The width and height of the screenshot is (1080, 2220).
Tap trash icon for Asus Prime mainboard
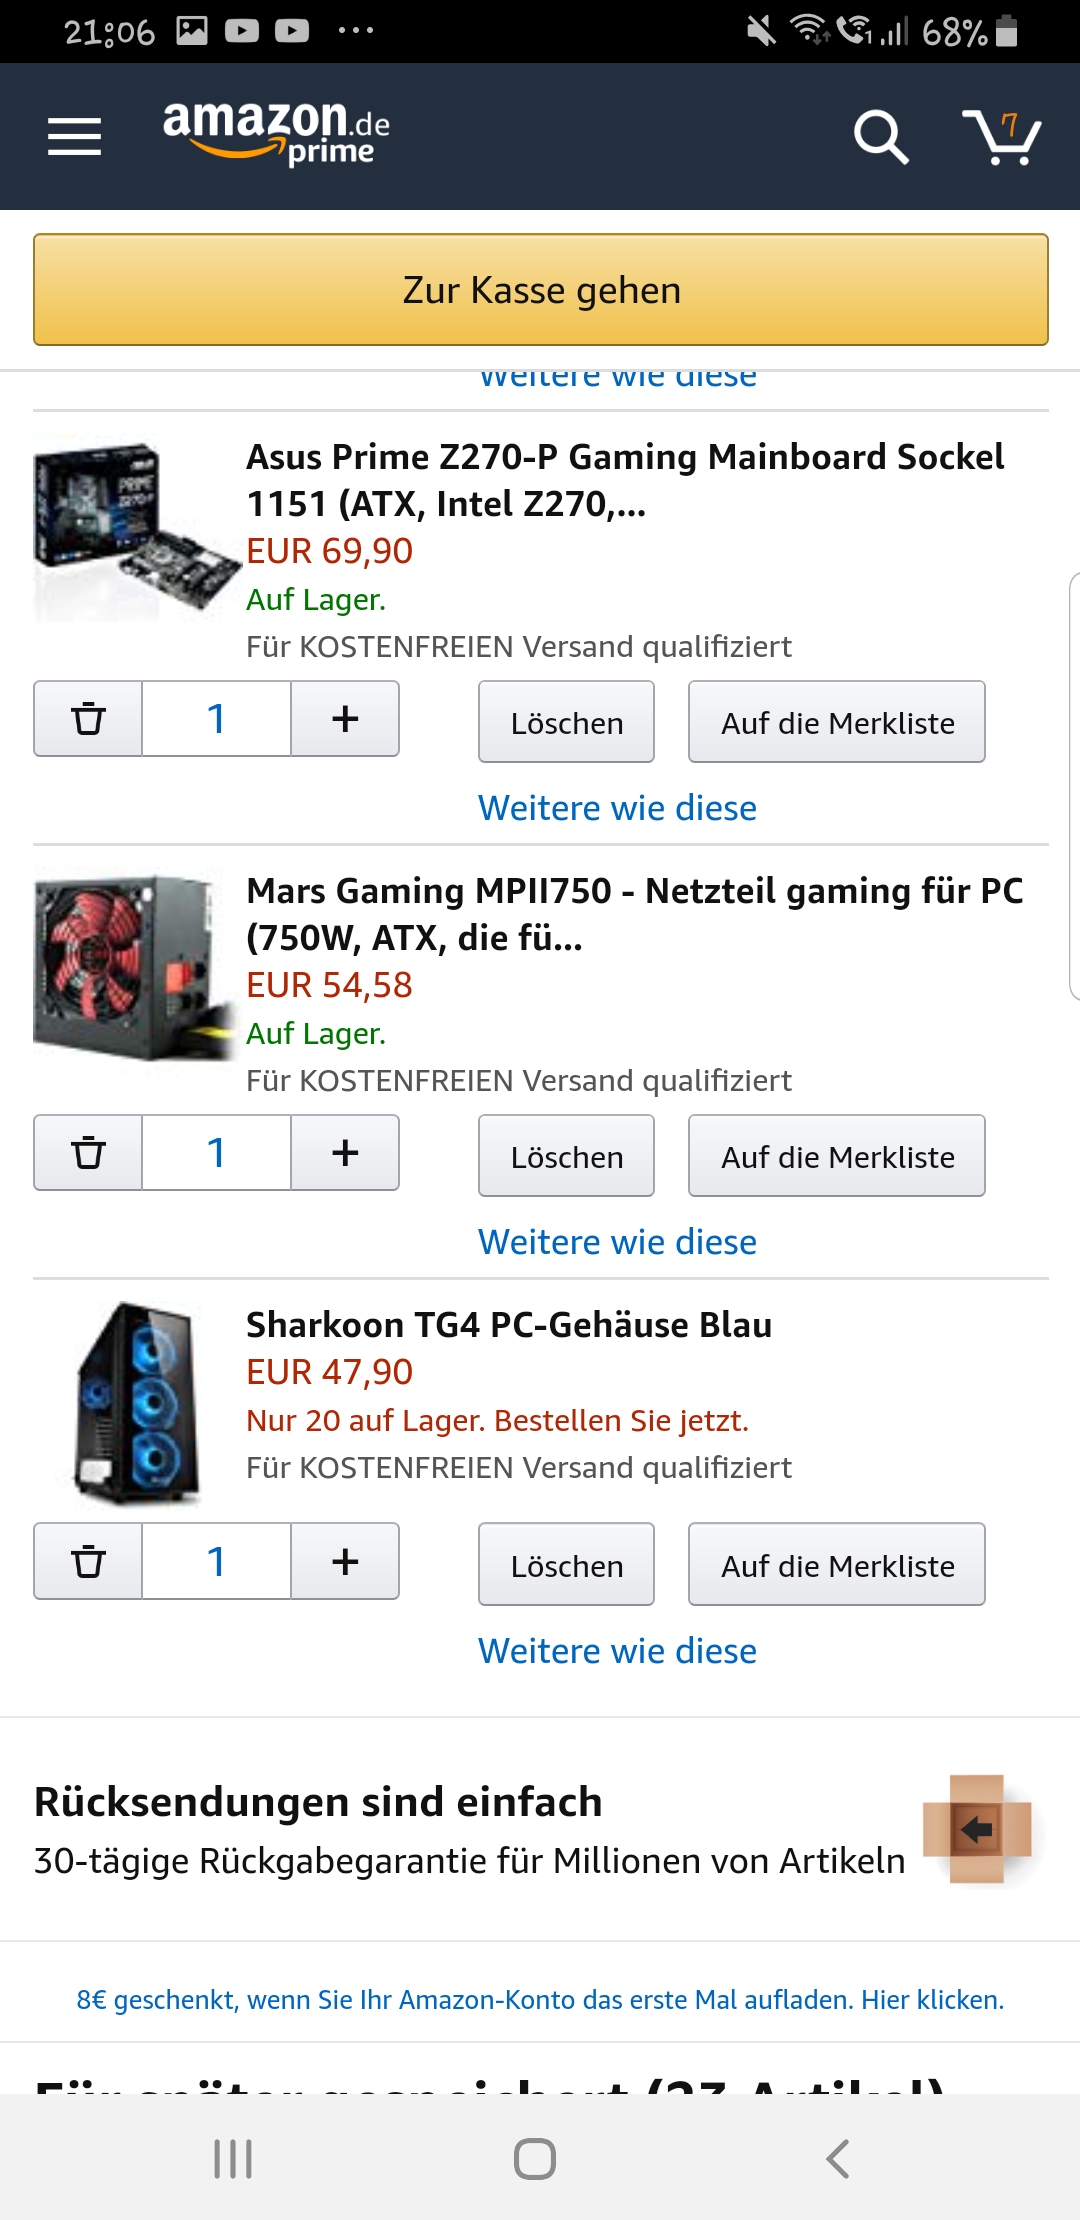pyautogui.click(x=88, y=719)
